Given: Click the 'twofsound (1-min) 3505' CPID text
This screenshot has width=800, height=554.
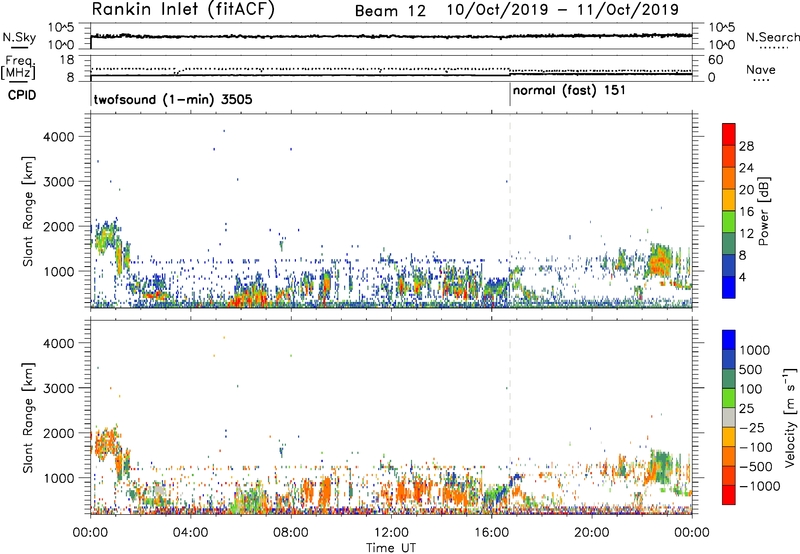Looking at the screenshot, I should pos(173,99).
